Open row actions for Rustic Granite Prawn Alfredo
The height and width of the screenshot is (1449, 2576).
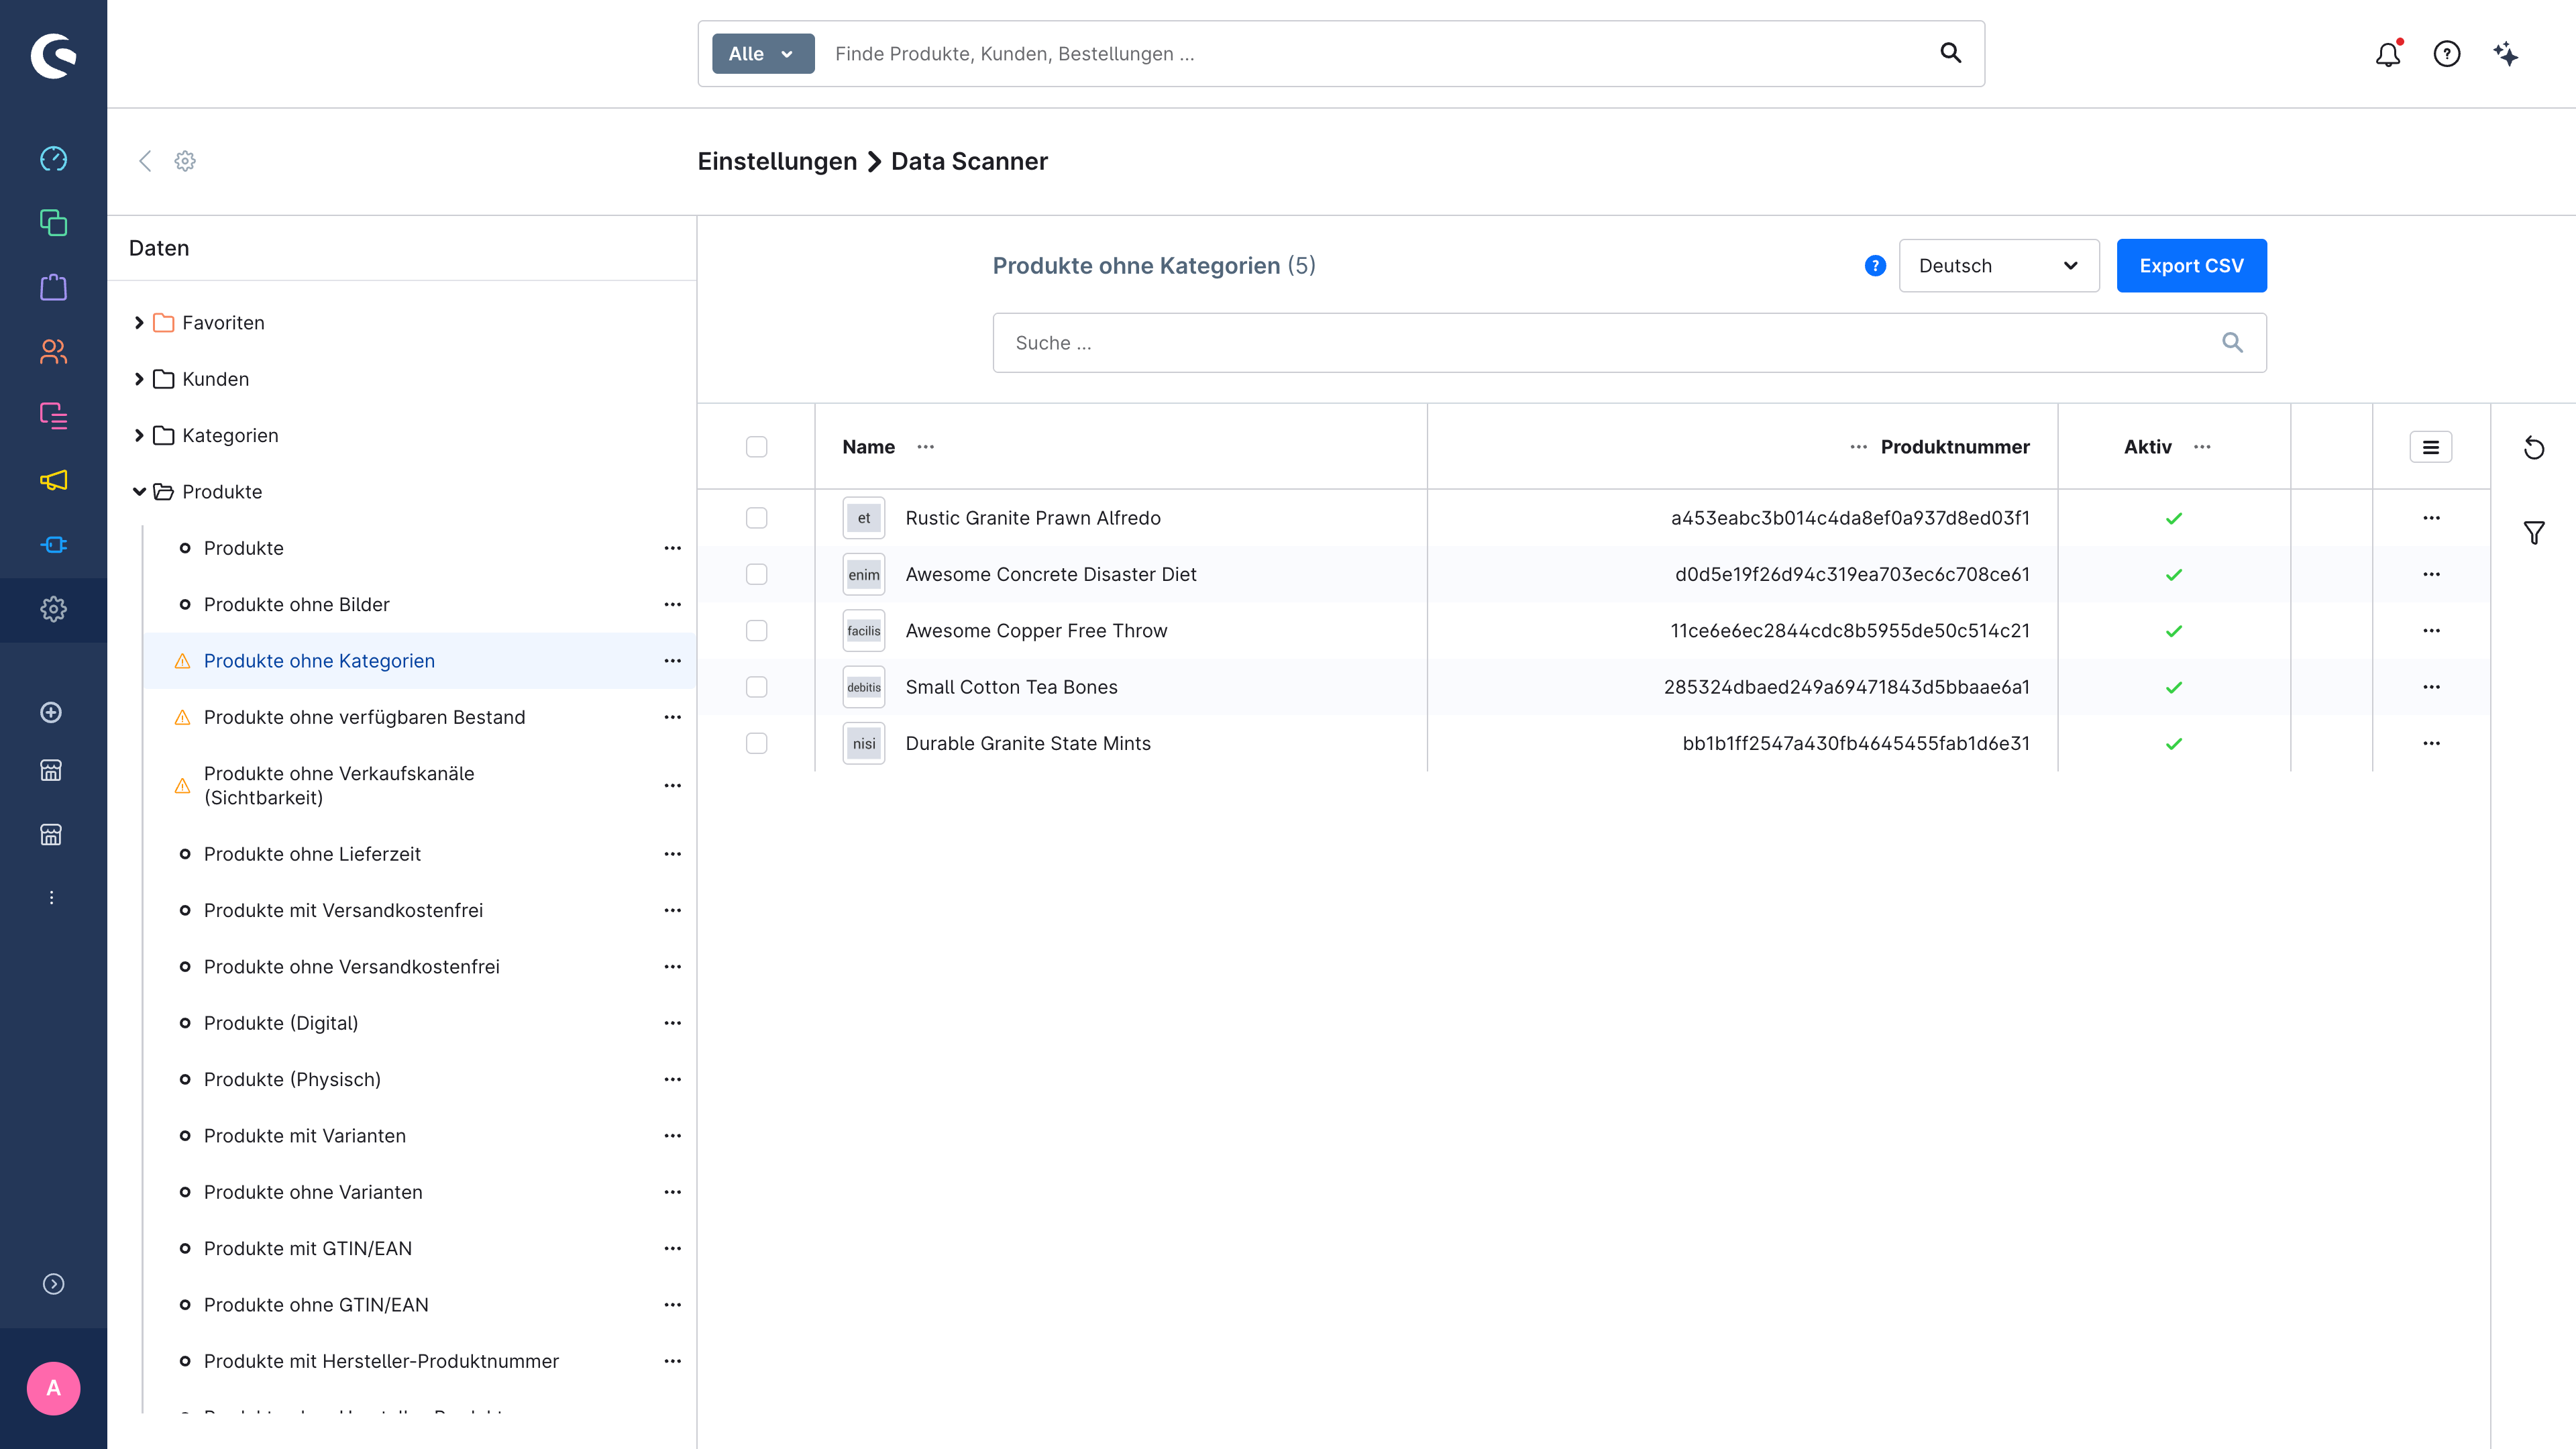(2431, 518)
